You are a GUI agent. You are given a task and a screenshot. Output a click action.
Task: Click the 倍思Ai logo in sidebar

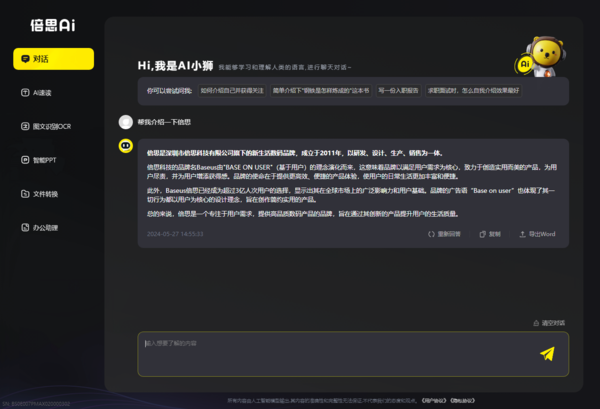53,26
